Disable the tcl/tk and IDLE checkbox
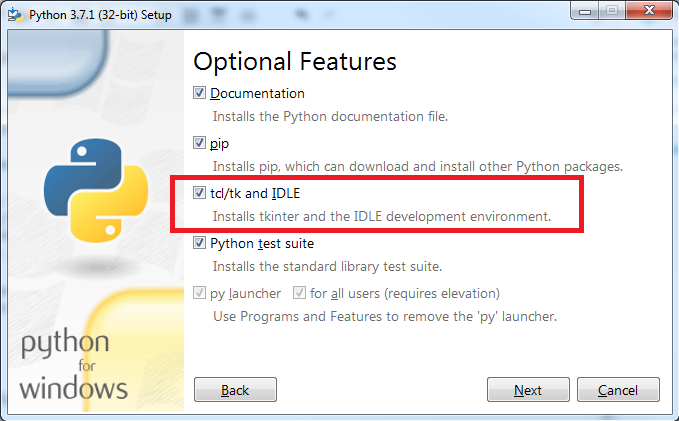The image size is (679, 421). click(200, 193)
